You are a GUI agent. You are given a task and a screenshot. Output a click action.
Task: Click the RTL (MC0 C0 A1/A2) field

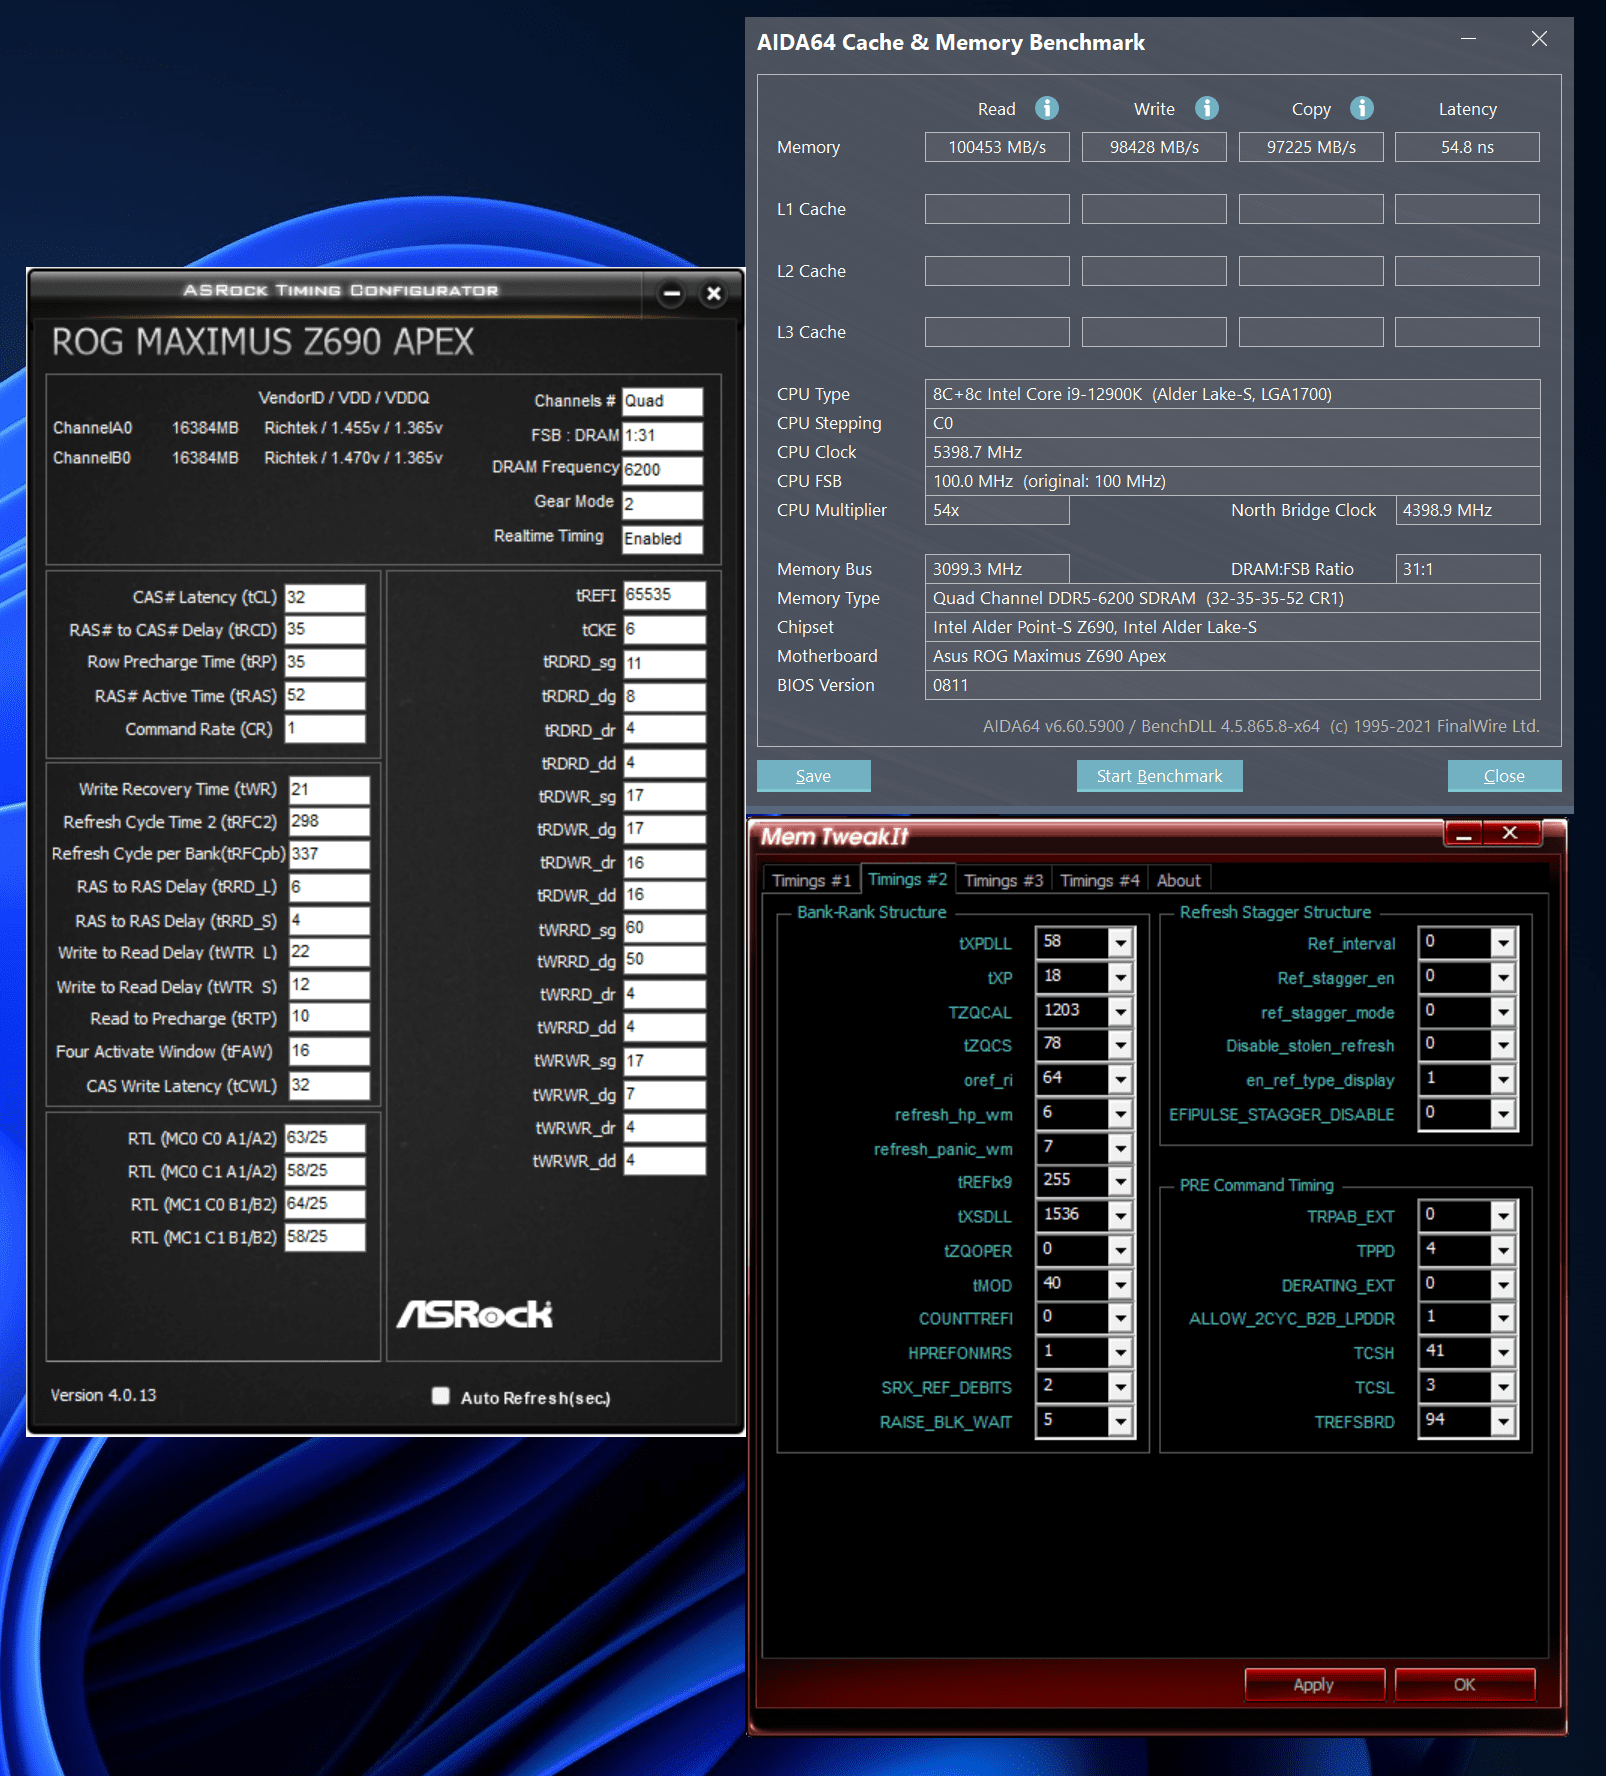tap(325, 1138)
